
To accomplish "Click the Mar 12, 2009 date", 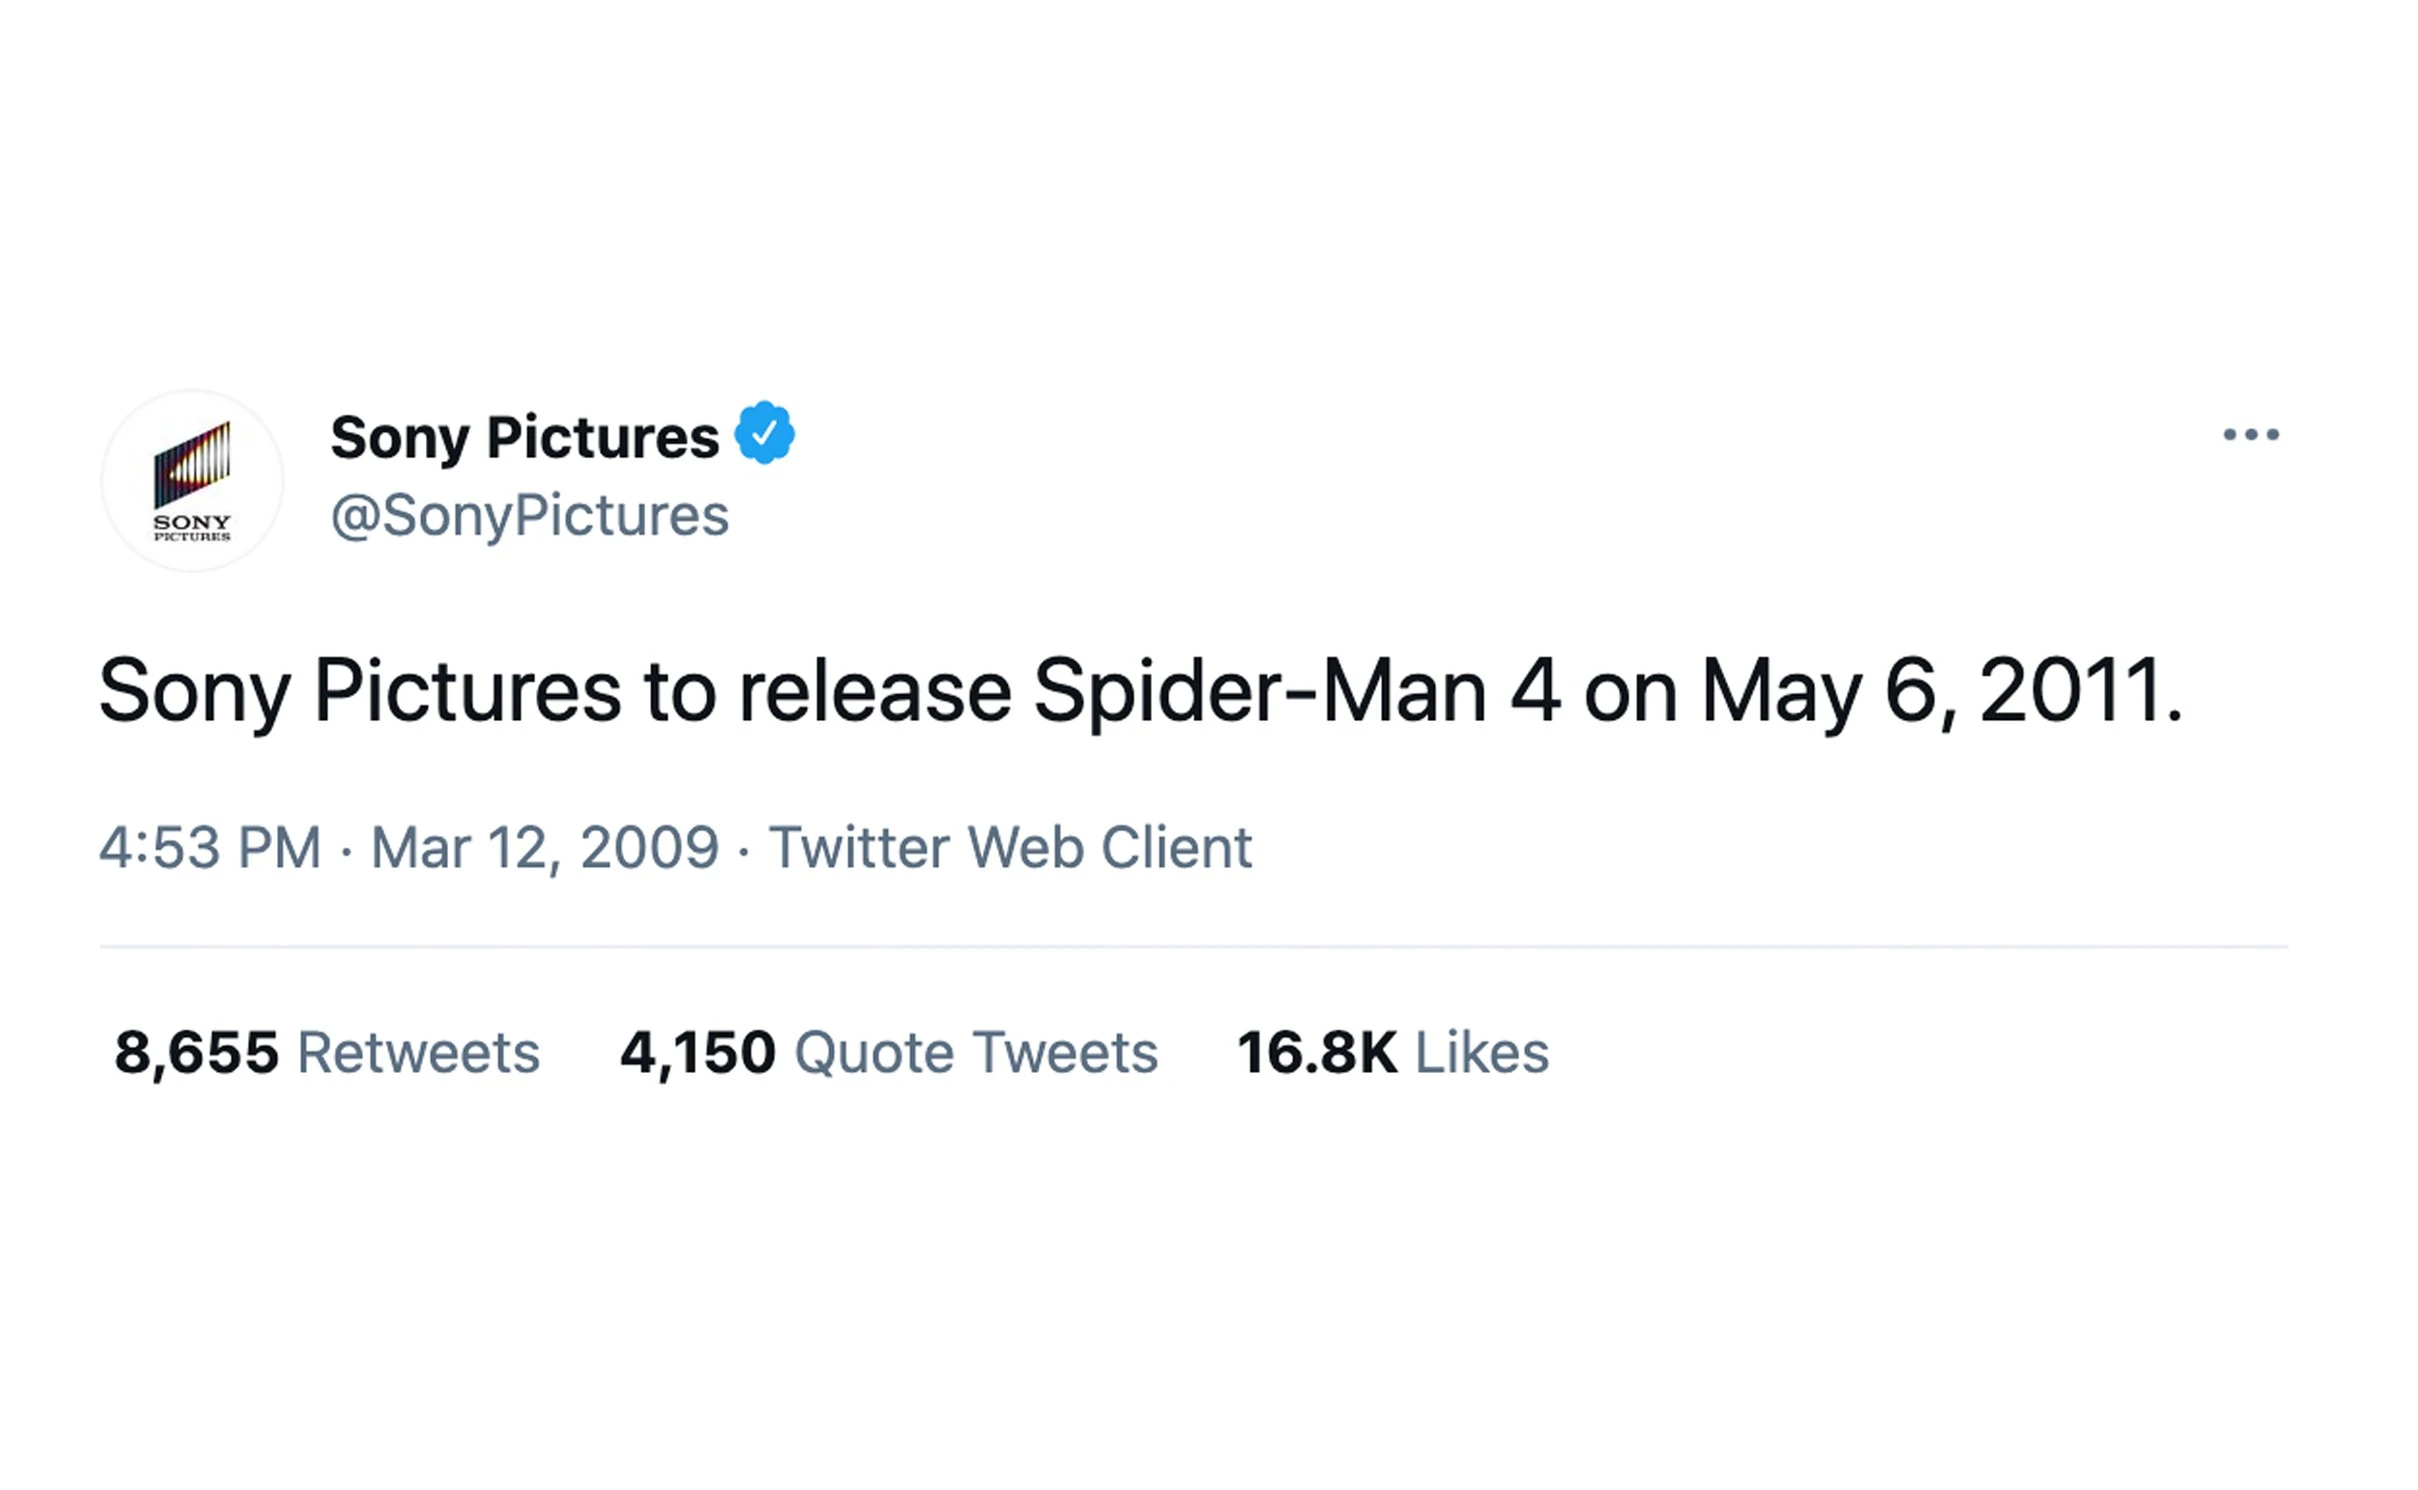I will click(x=545, y=848).
